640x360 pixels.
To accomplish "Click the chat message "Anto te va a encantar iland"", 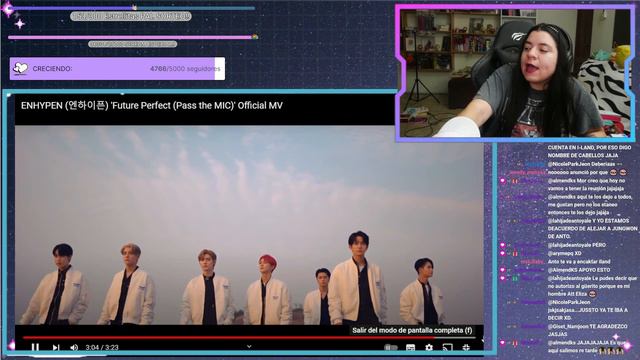I will (579, 262).
